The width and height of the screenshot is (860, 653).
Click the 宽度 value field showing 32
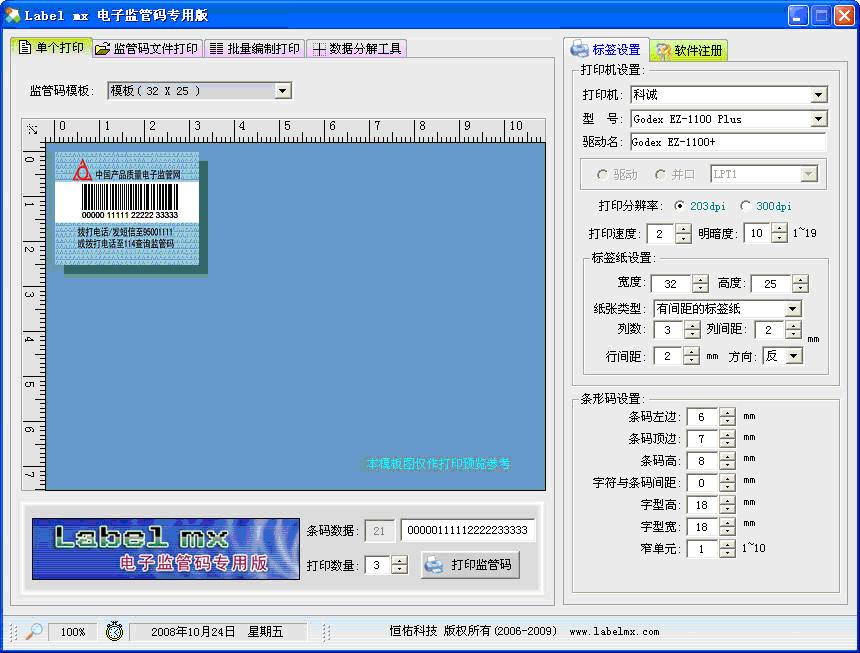click(672, 283)
